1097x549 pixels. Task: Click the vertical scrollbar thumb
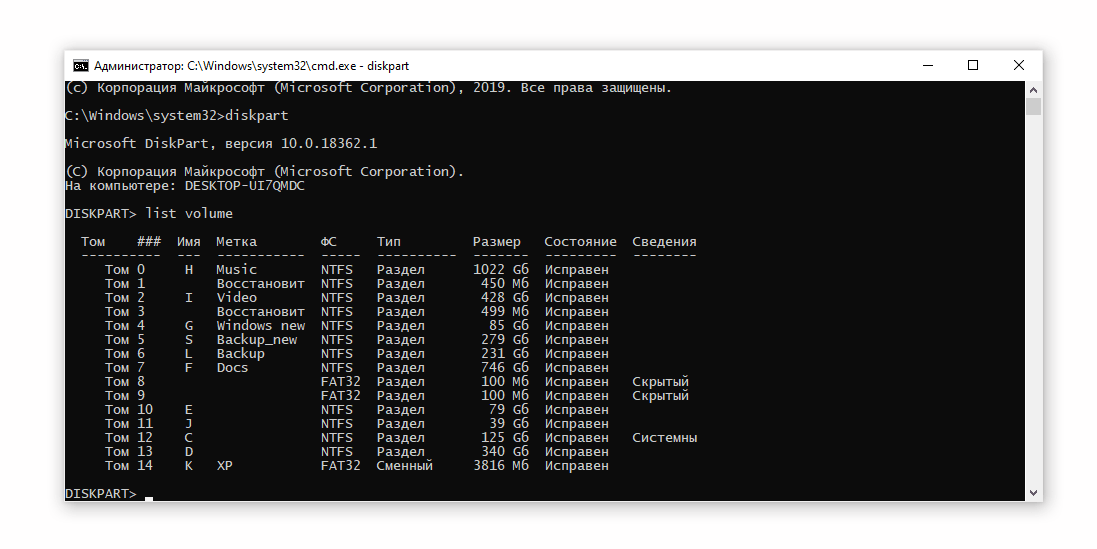(x=1033, y=107)
